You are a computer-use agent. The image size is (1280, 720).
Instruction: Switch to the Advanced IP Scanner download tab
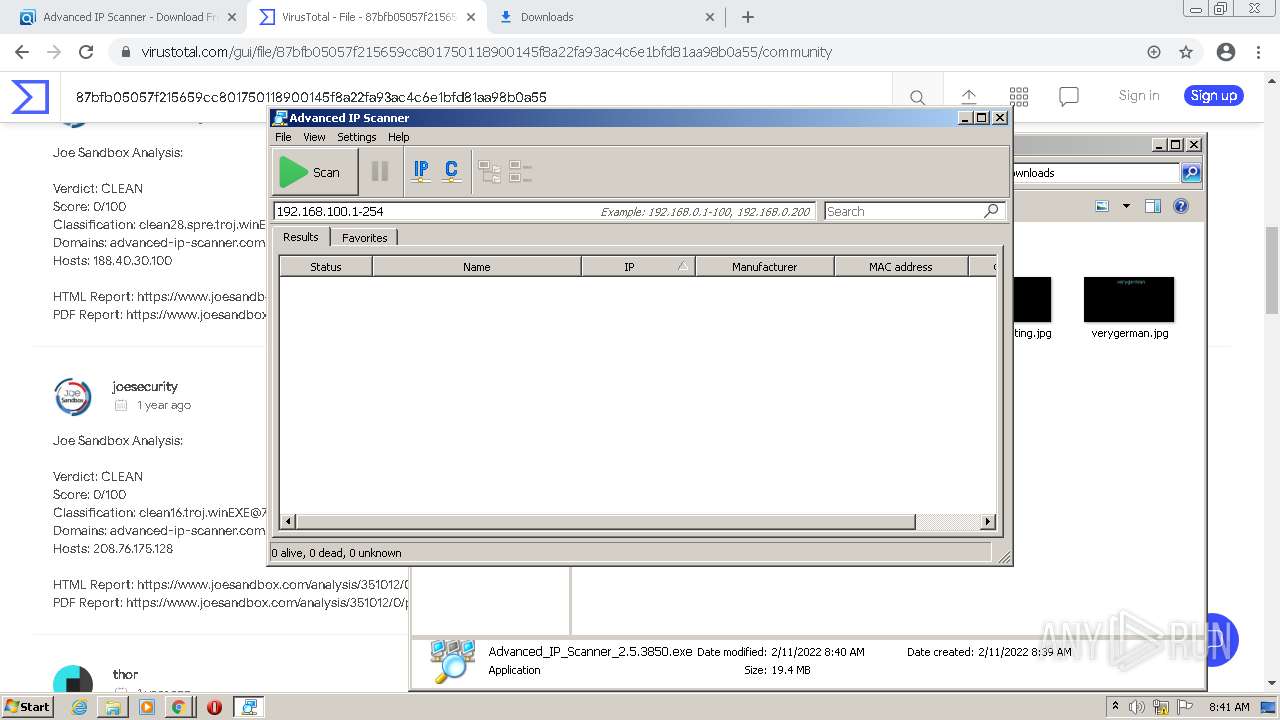point(130,17)
